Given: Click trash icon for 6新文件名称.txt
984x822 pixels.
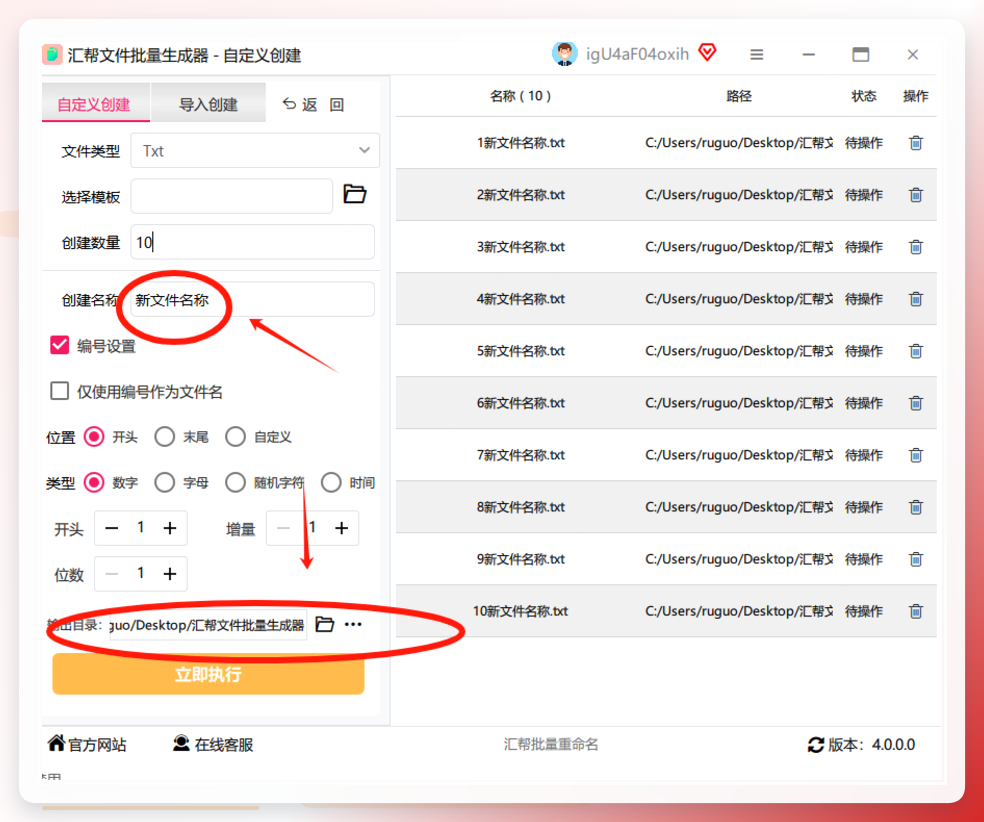Looking at the screenshot, I should click(916, 403).
